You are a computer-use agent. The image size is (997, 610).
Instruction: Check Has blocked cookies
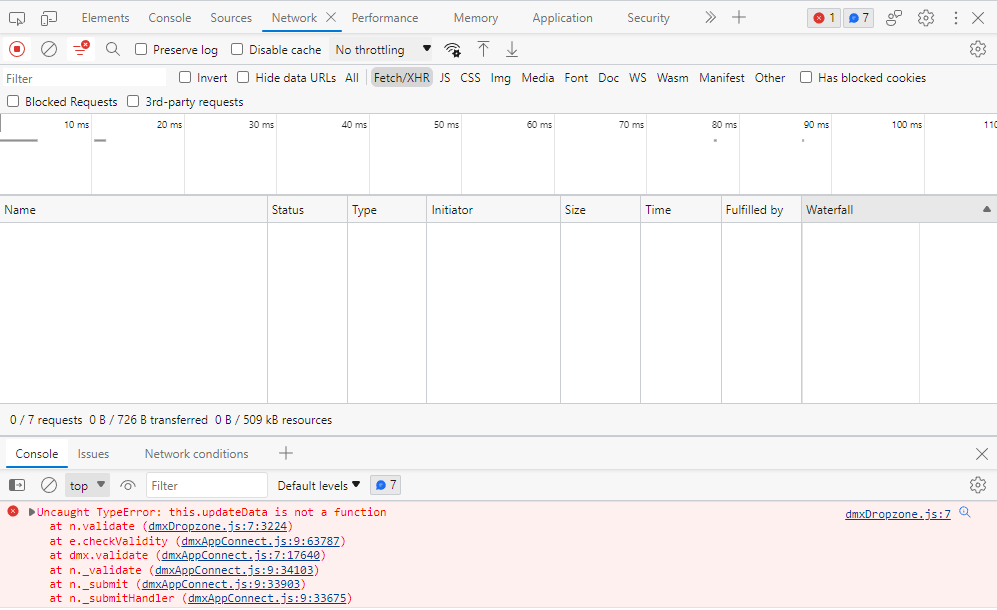tap(806, 78)
